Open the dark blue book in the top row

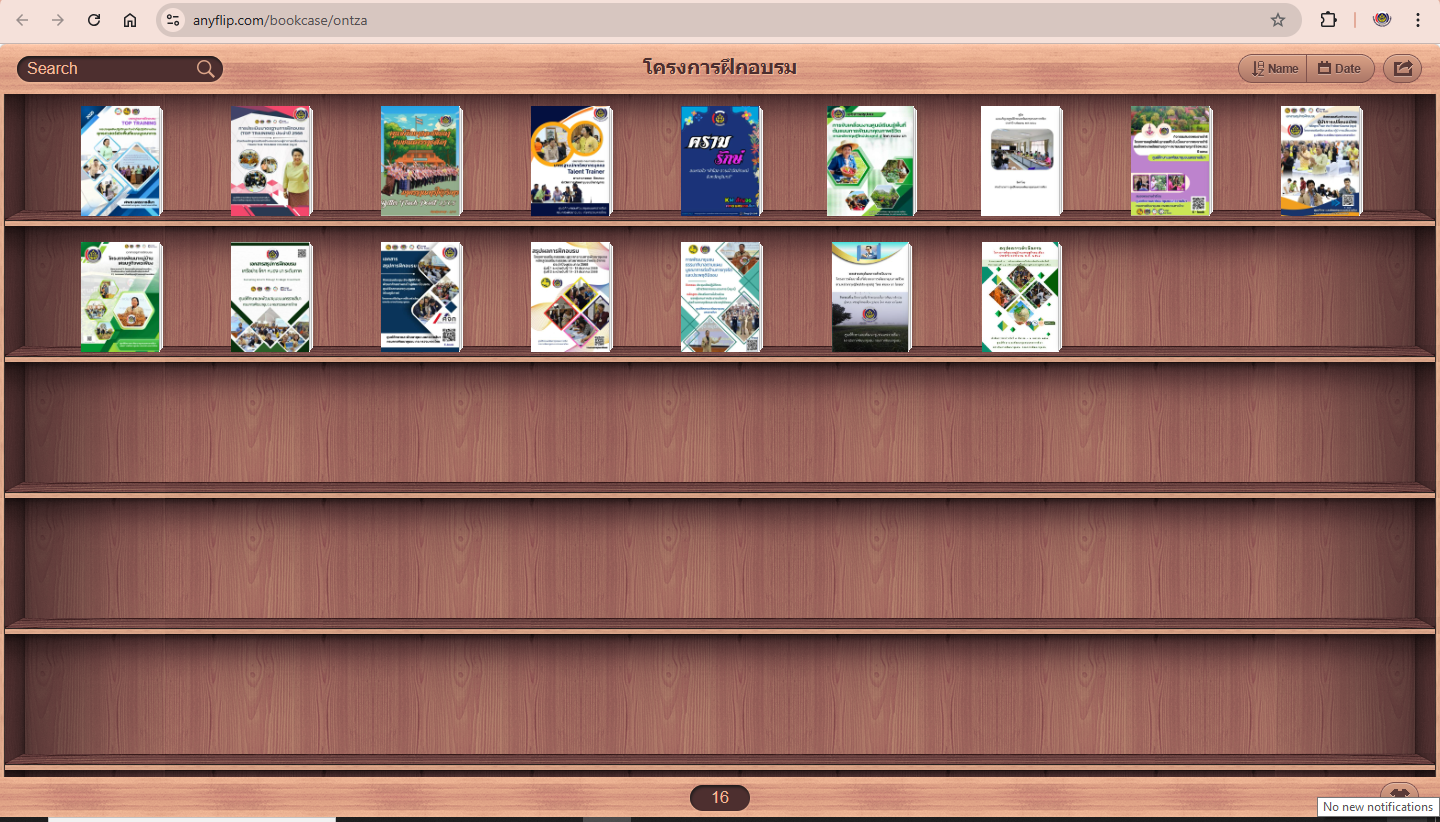pyautogui.click(x=721, y=161)
